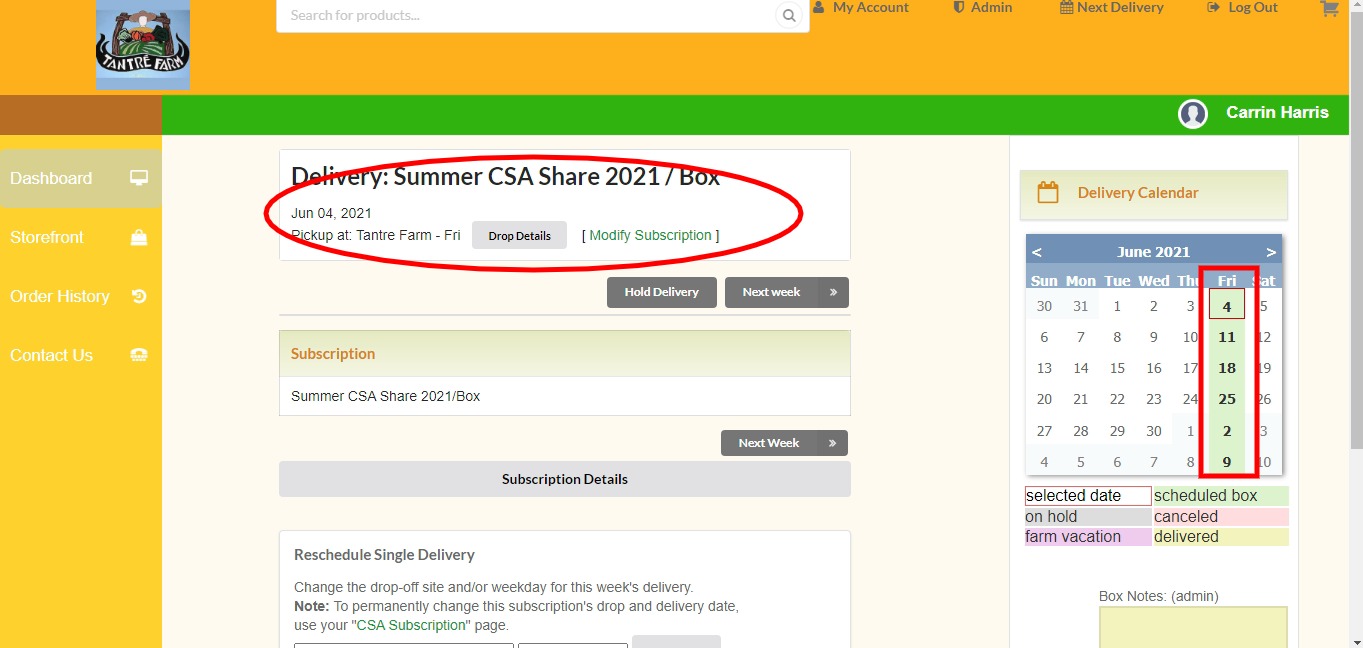Click the Dashboard monitor icon
1363x648 pixels.
pyautogui.click(x=139, y=178)
